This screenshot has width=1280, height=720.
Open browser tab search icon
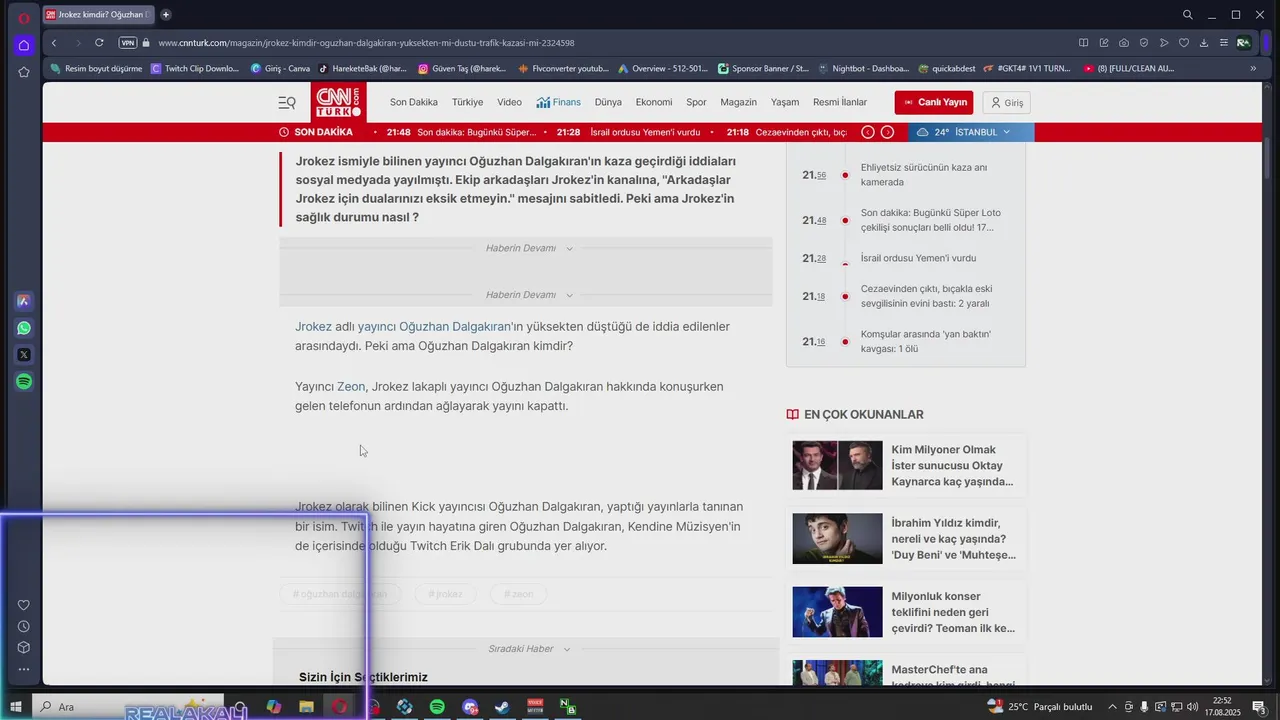pos(1187,14)
